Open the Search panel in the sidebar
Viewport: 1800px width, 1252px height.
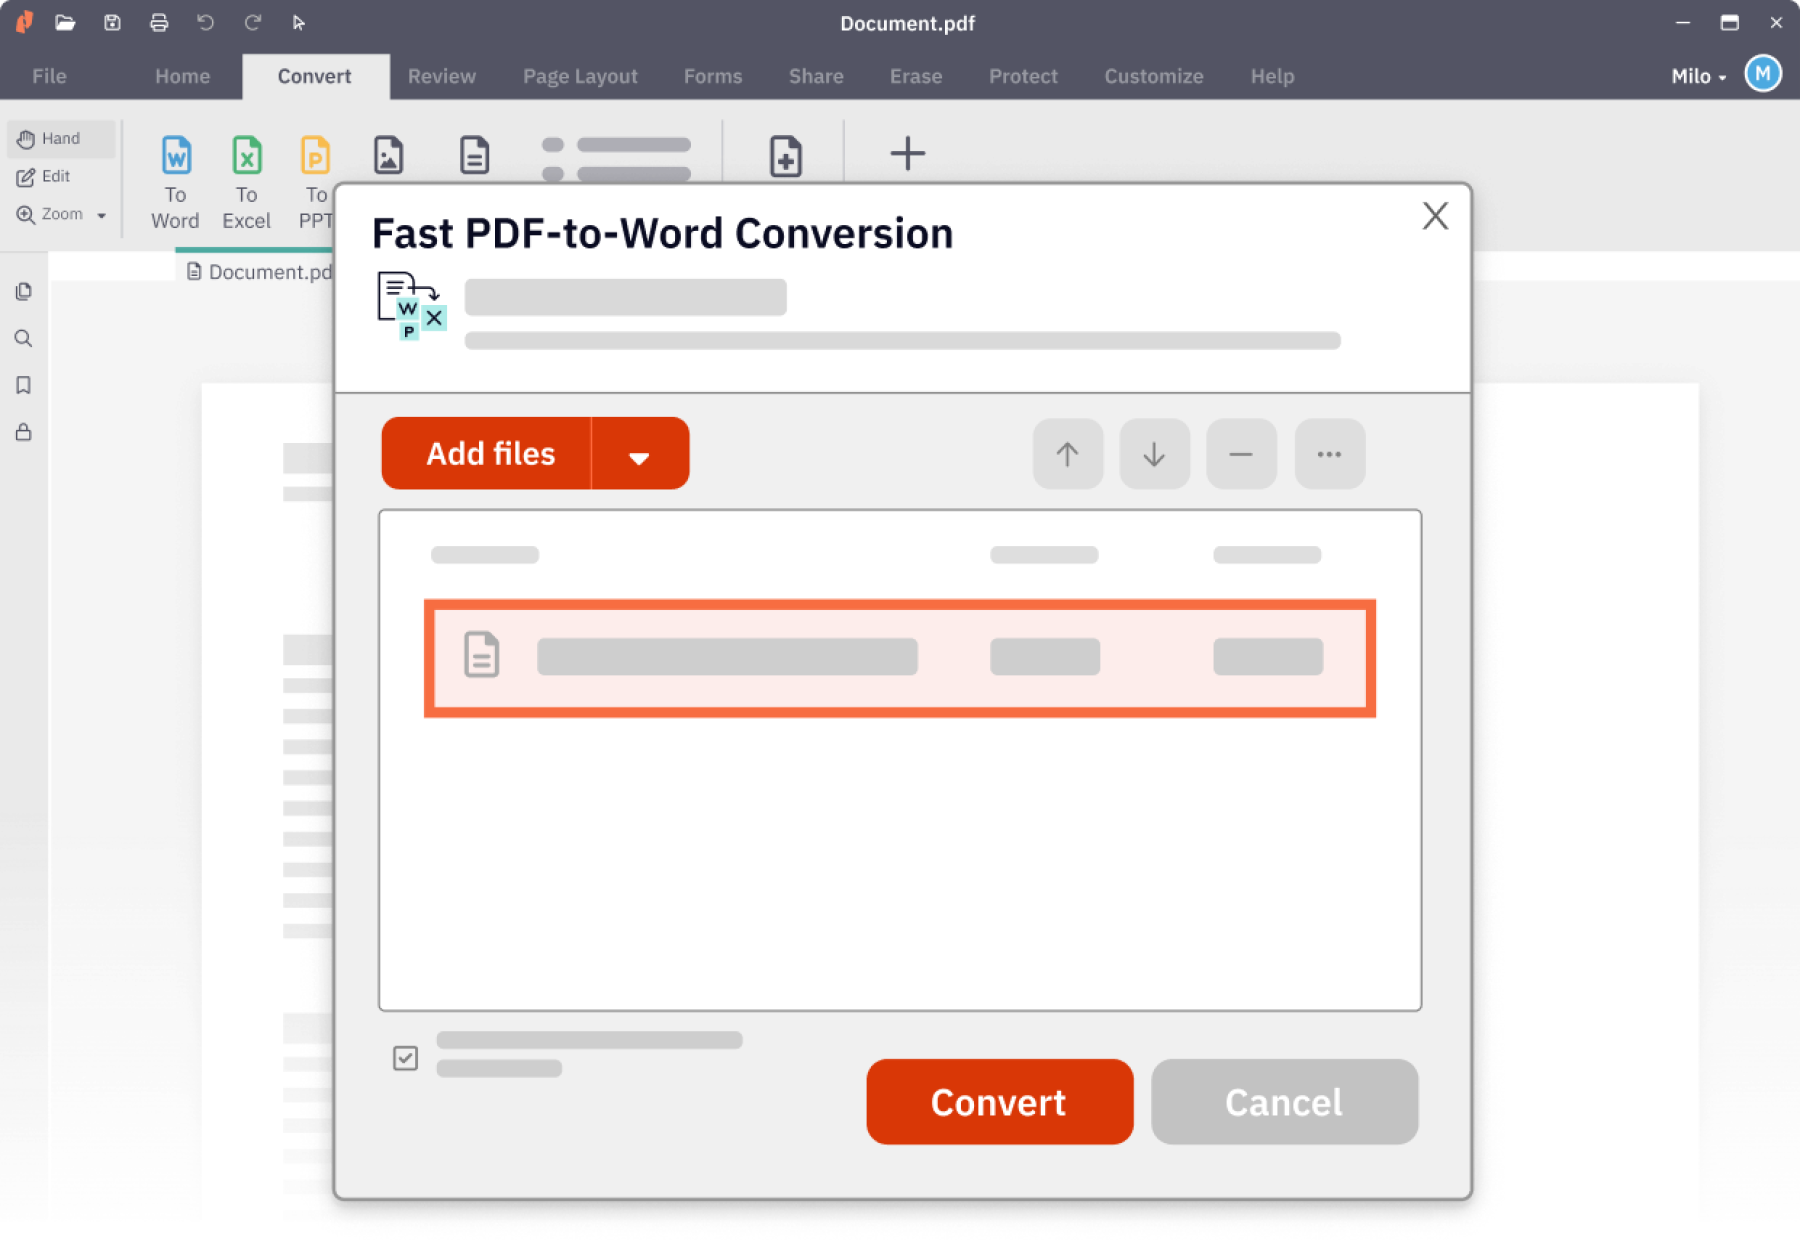coord(23,338)
